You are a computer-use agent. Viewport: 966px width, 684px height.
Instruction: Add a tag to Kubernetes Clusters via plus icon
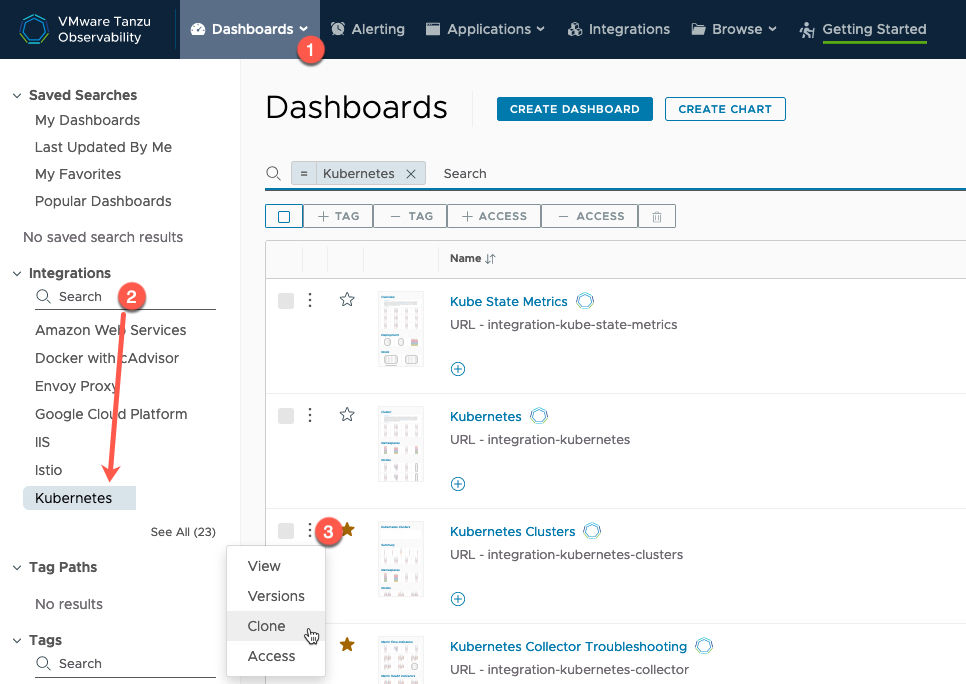(458, 599)
